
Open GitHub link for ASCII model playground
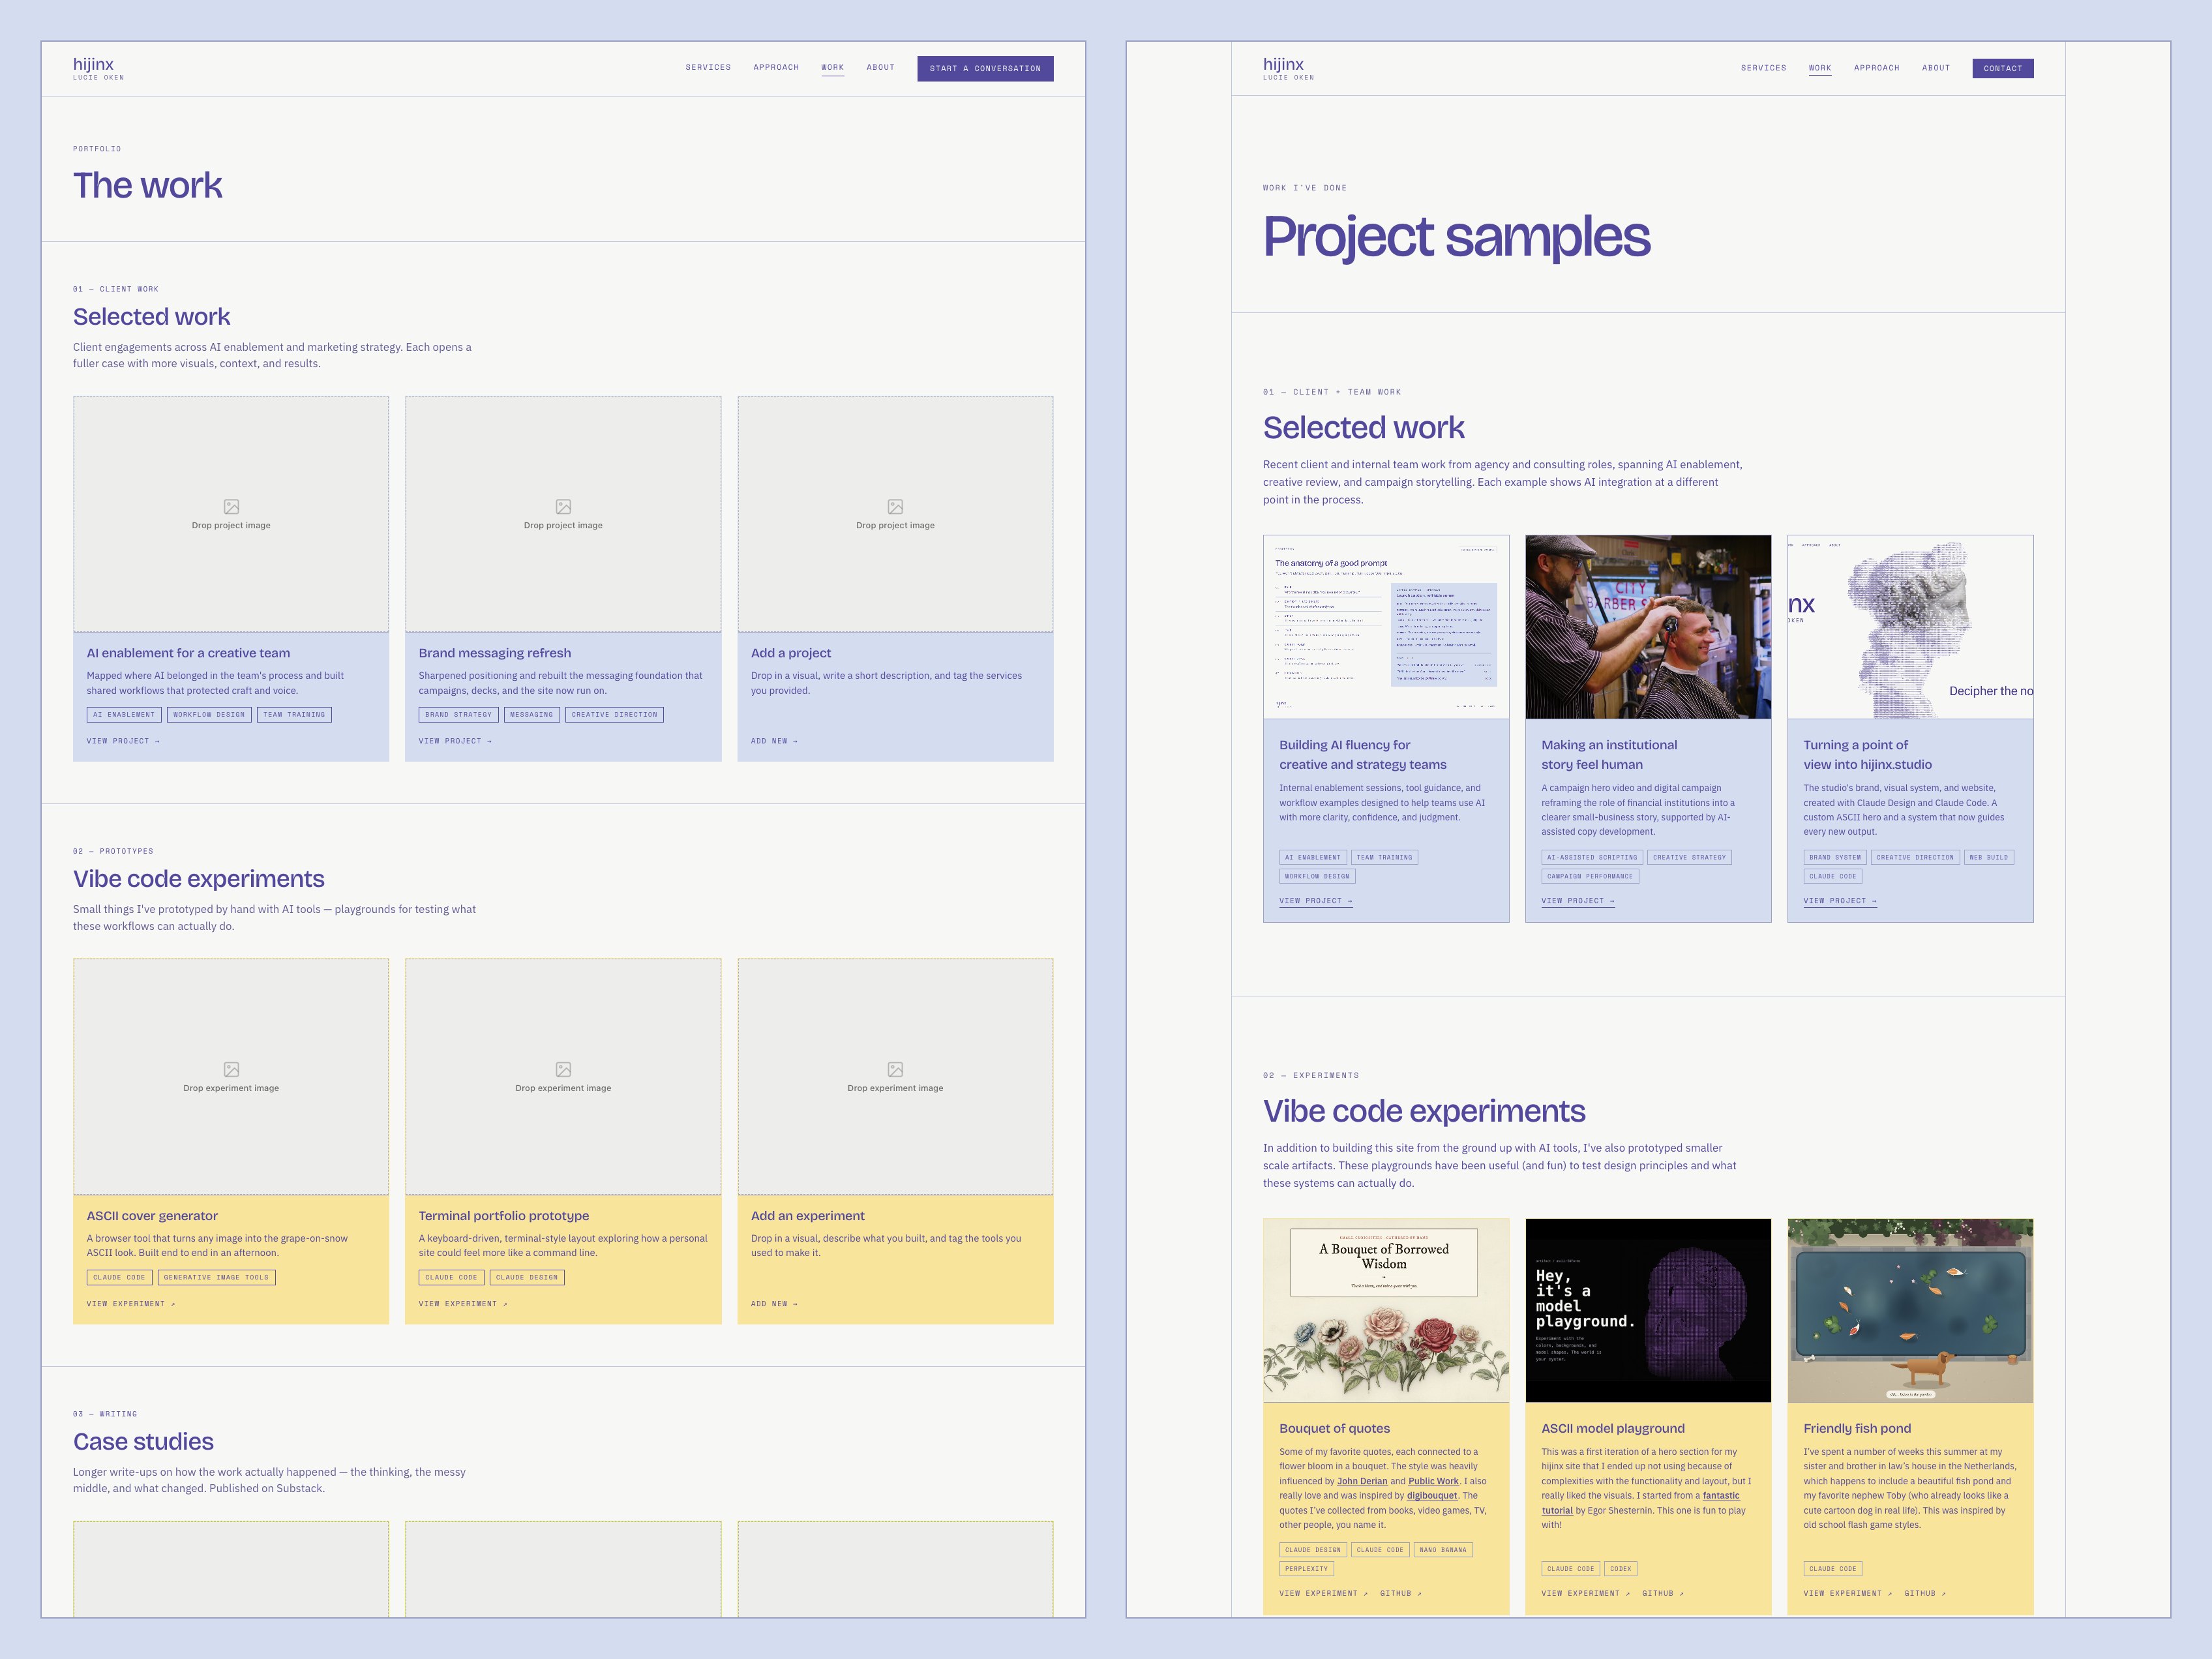tap(1662, 1593)
